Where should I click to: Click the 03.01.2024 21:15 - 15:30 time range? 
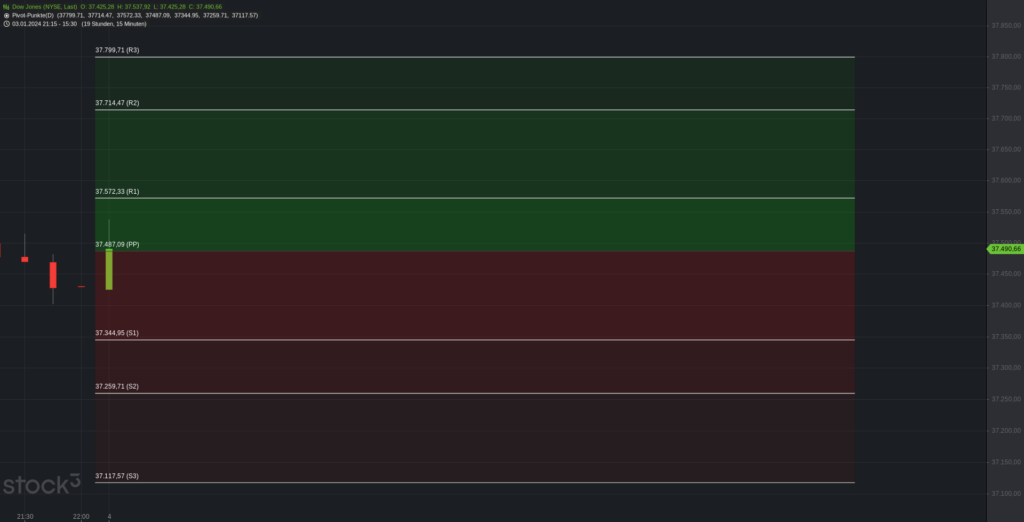tap(45, 23)
